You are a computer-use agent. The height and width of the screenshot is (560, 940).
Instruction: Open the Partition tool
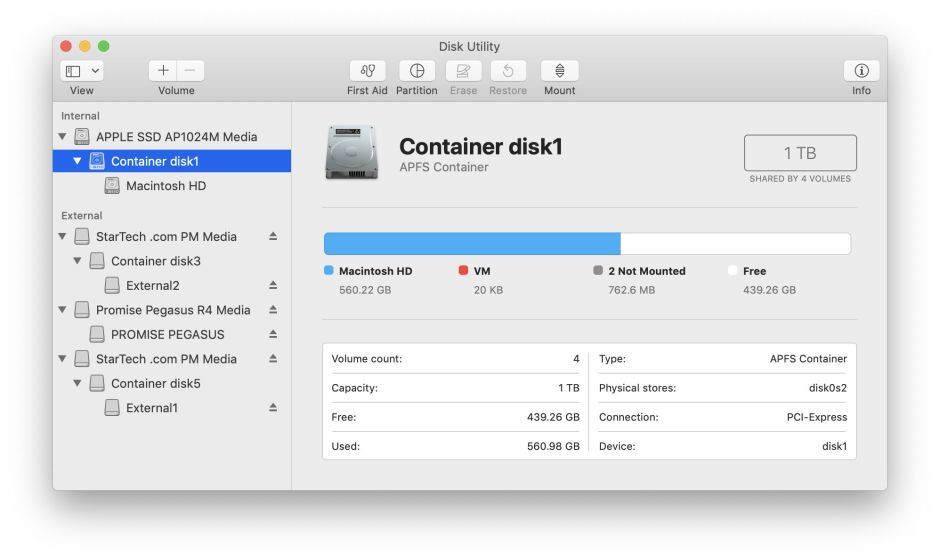click(416, 71)
